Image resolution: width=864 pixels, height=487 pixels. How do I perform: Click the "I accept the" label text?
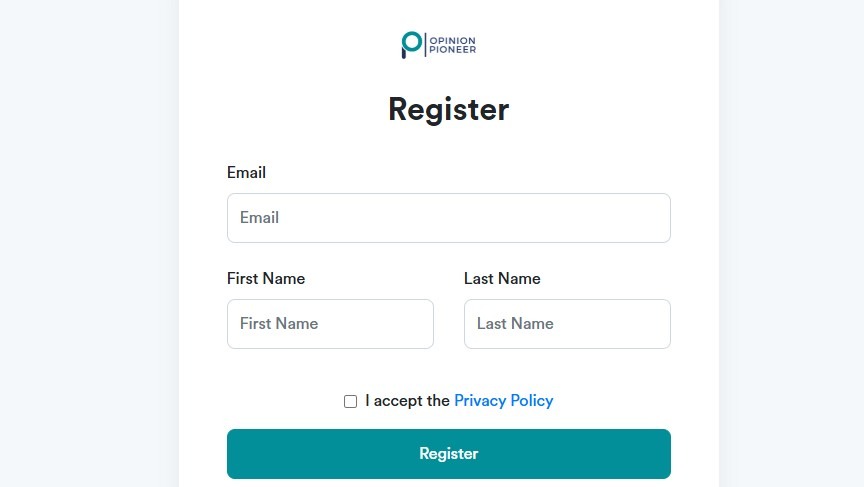click(407, 401)
